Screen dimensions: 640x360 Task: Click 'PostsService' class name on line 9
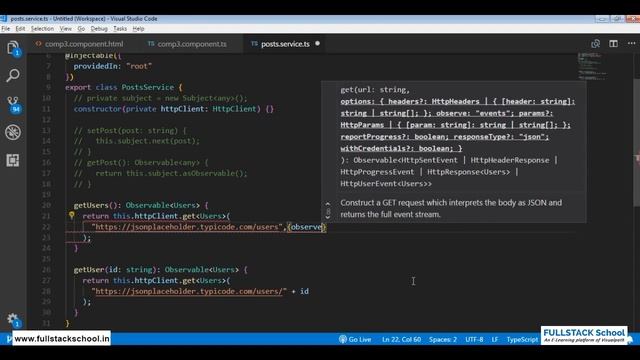(x=148, y=87)
